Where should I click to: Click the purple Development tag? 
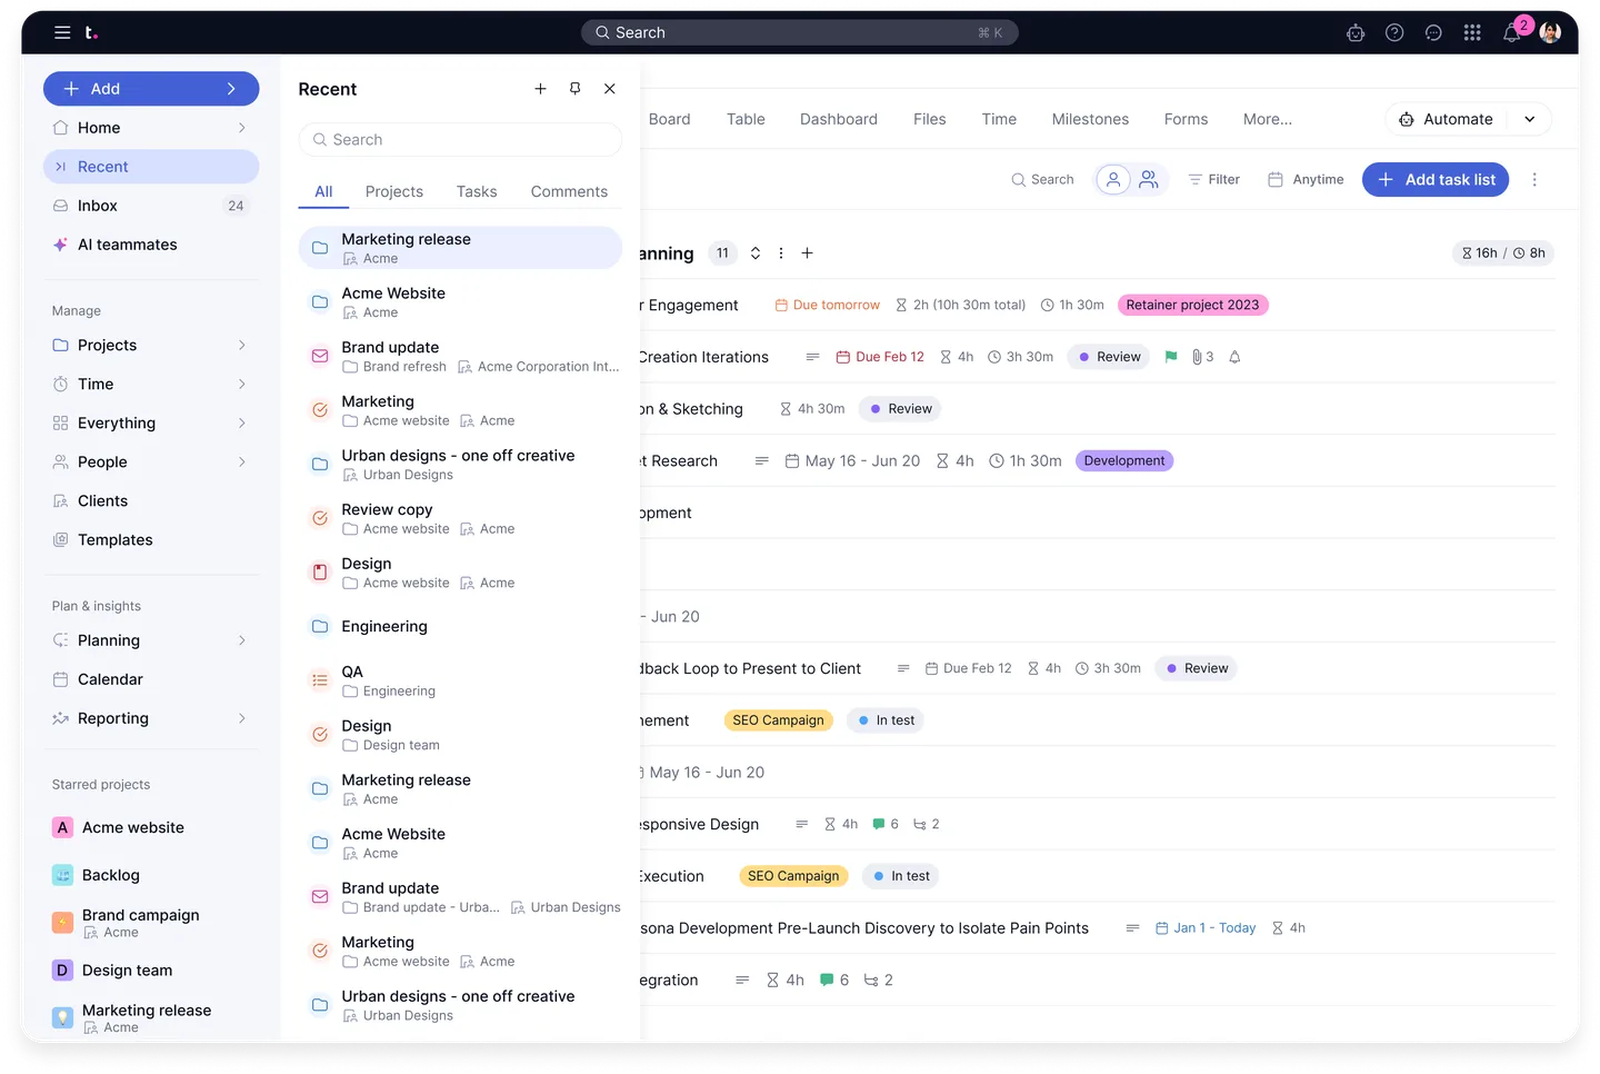[x=1124, y=461]
